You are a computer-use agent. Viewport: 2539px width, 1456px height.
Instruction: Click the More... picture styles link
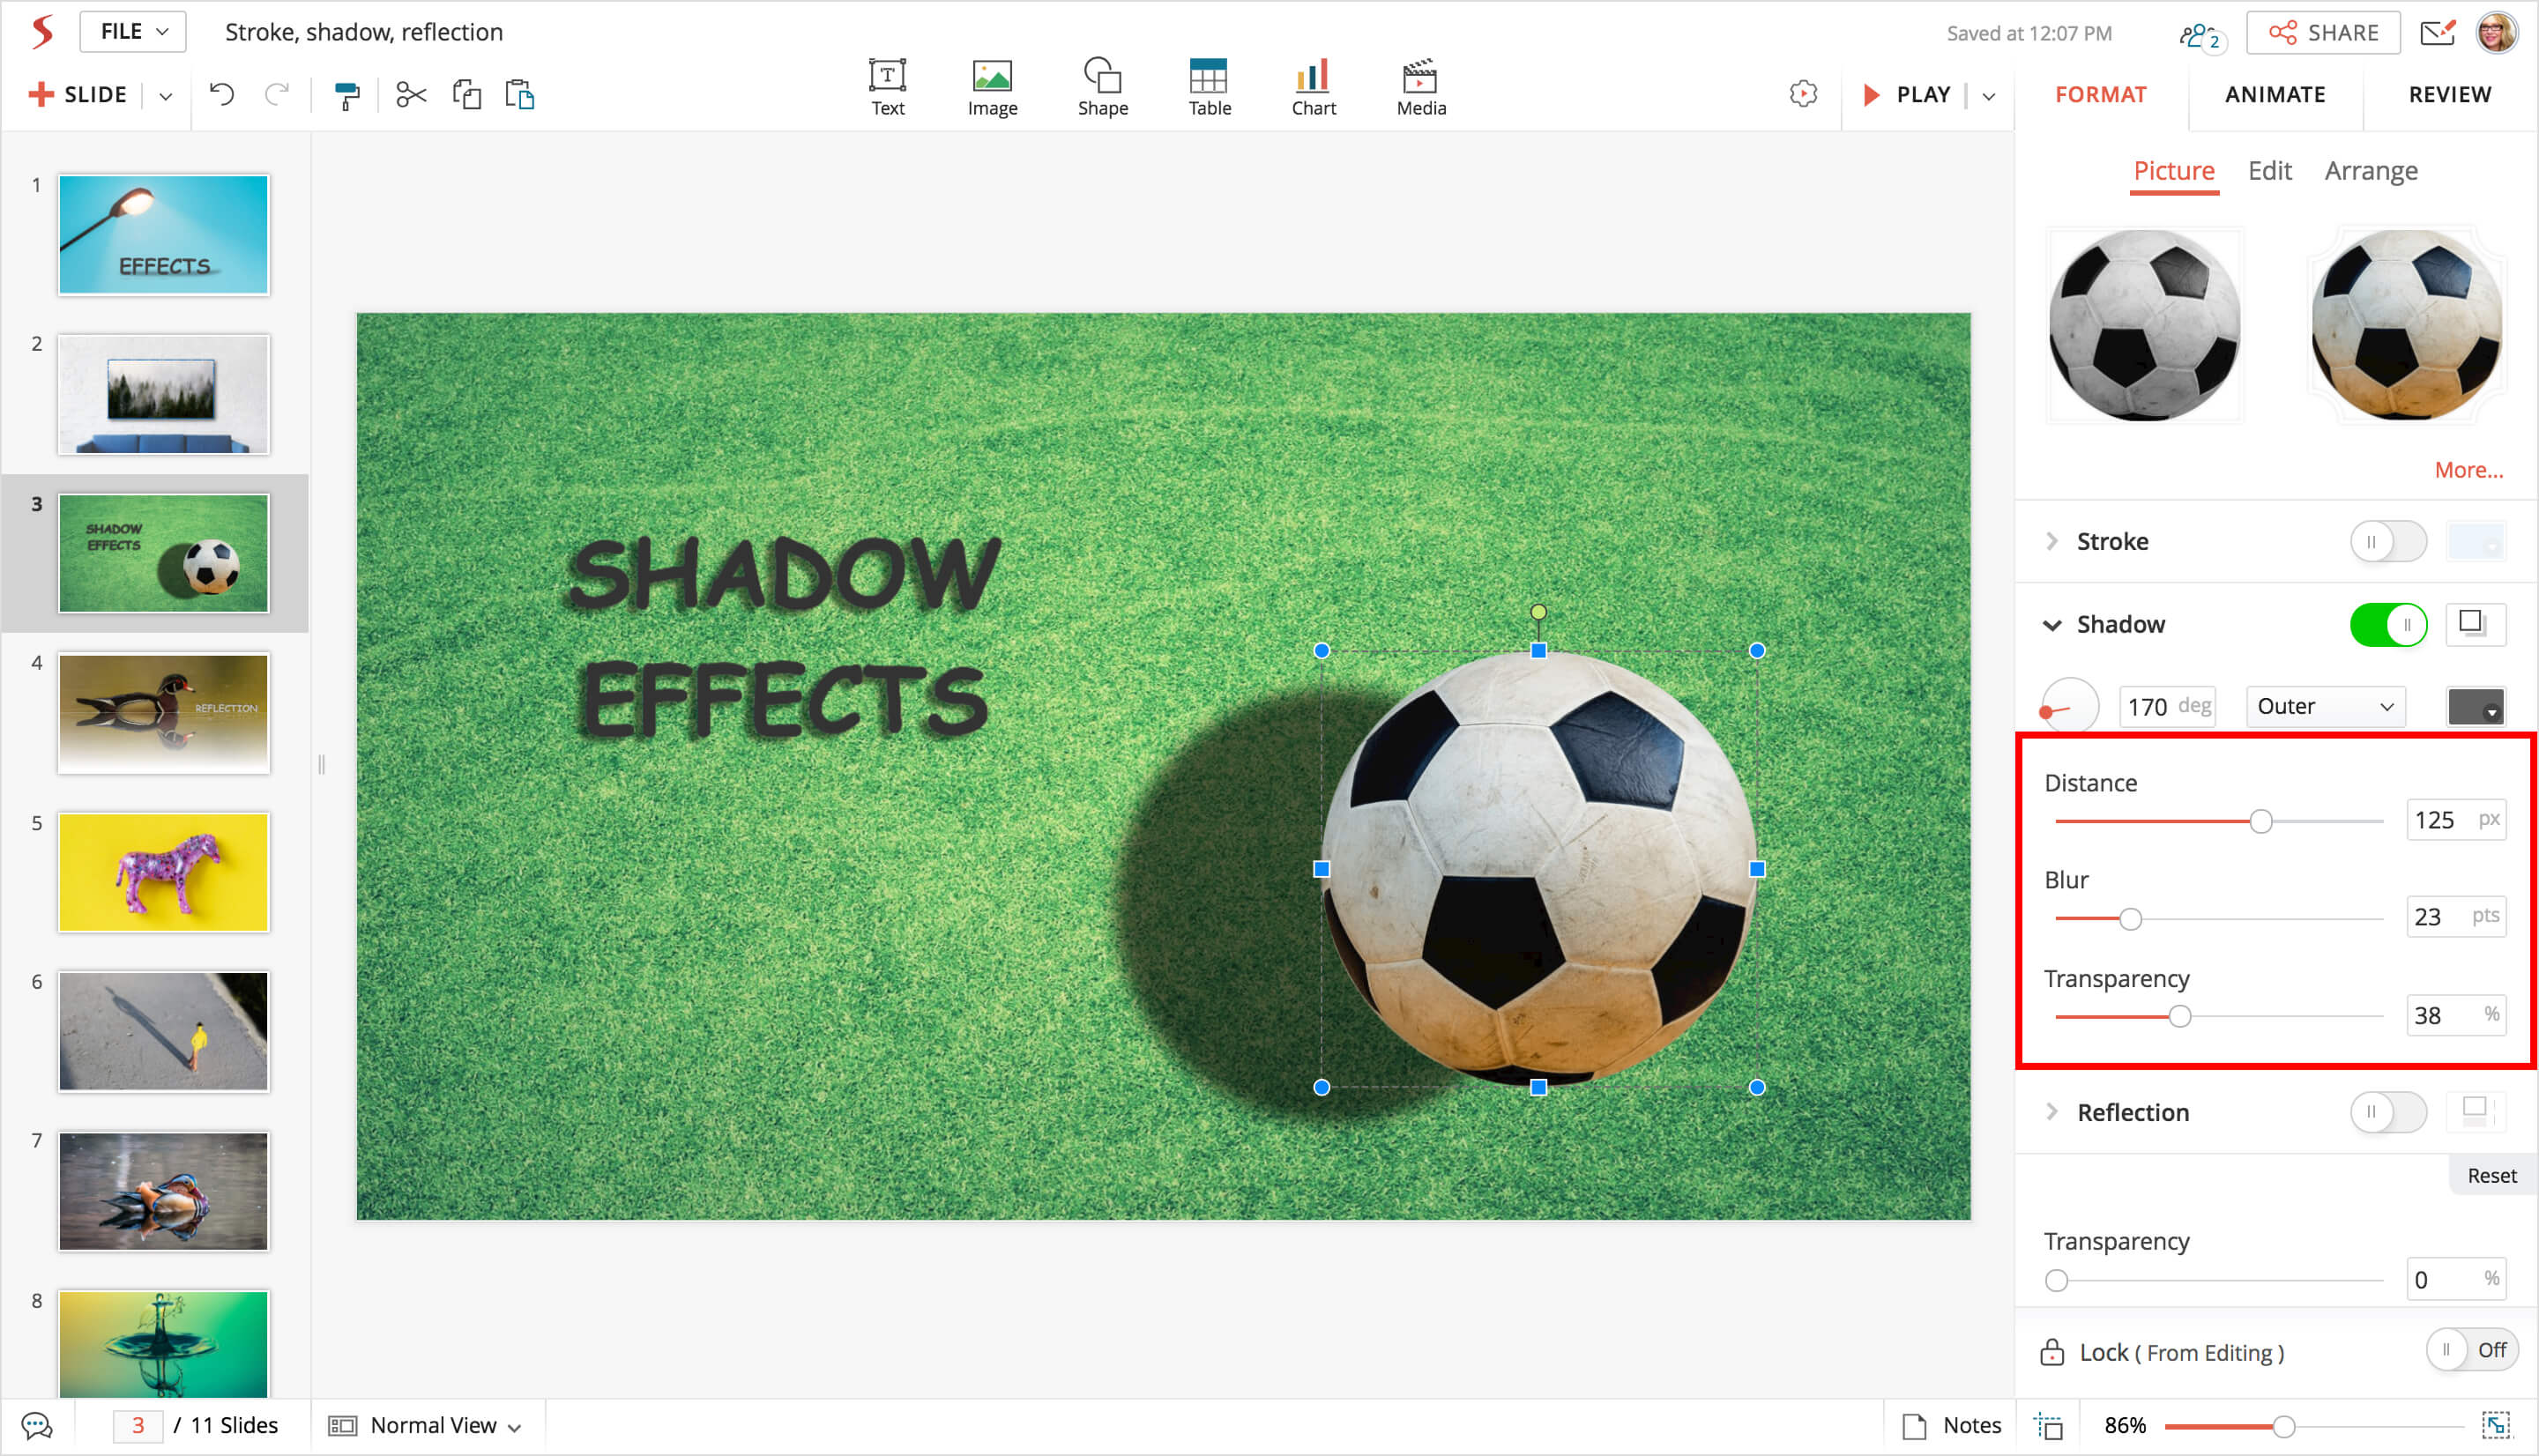(2468, 470)
